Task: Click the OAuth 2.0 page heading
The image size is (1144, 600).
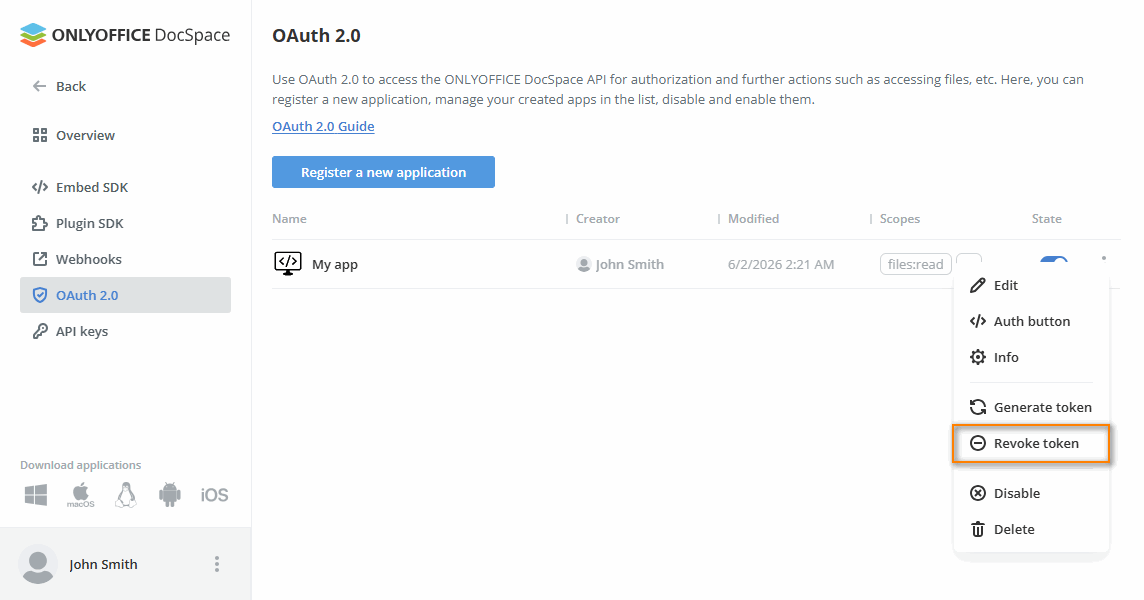Action: (317, 36)
